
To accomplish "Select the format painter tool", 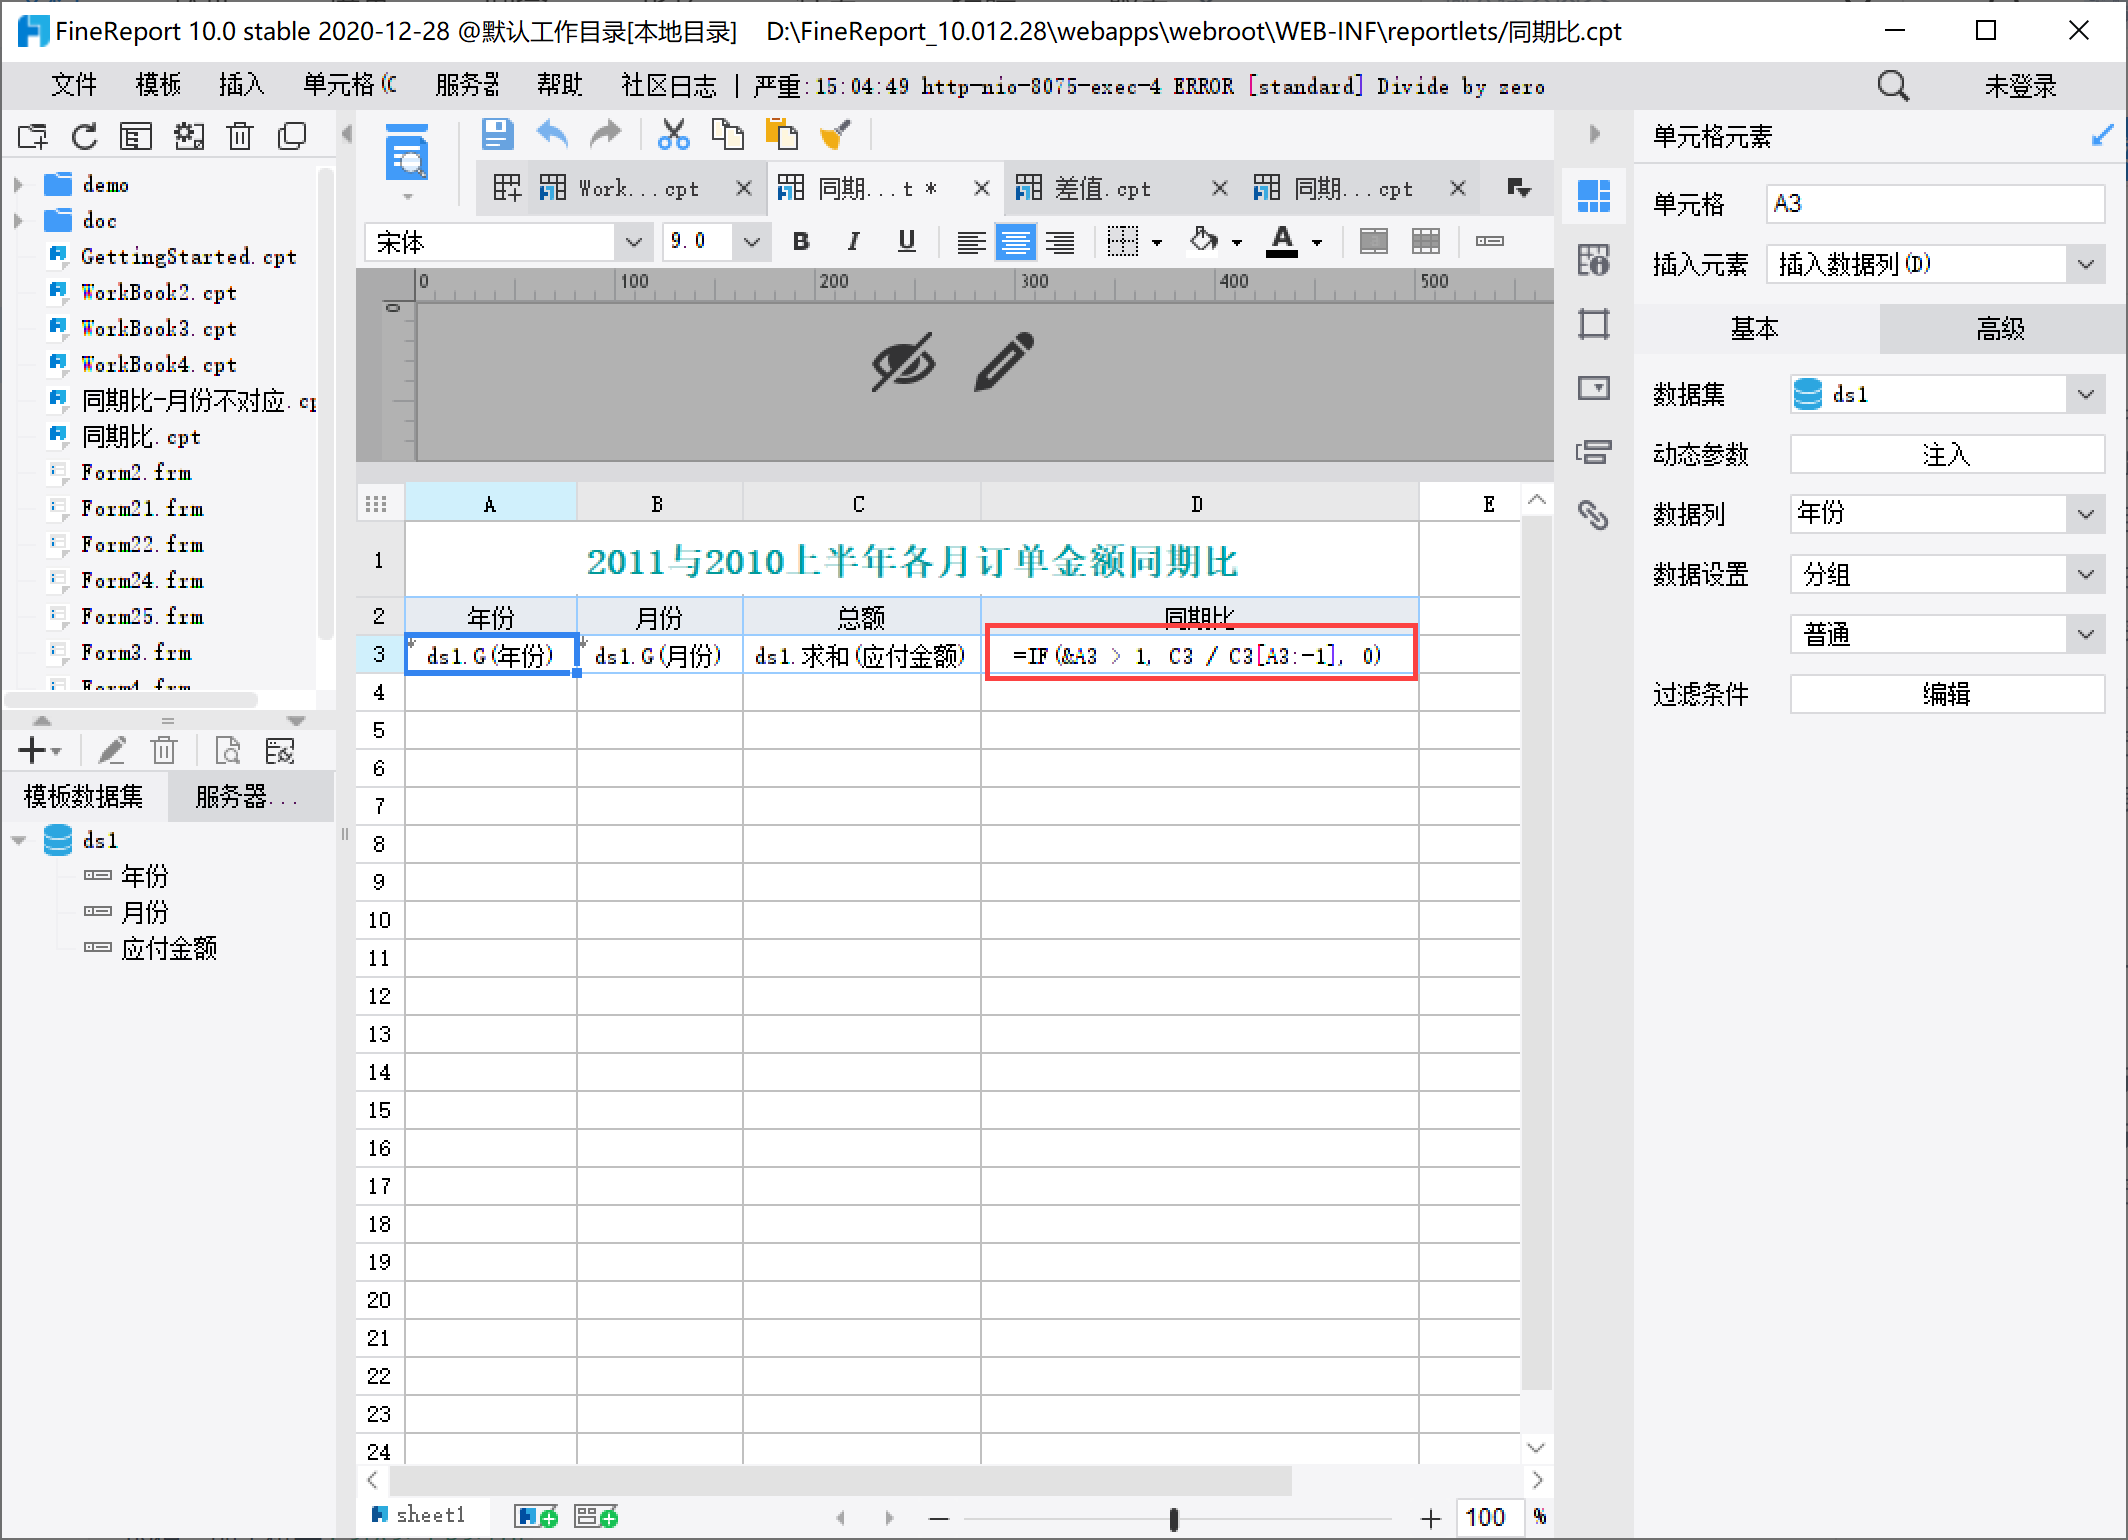I will click(x=837, y=133).
